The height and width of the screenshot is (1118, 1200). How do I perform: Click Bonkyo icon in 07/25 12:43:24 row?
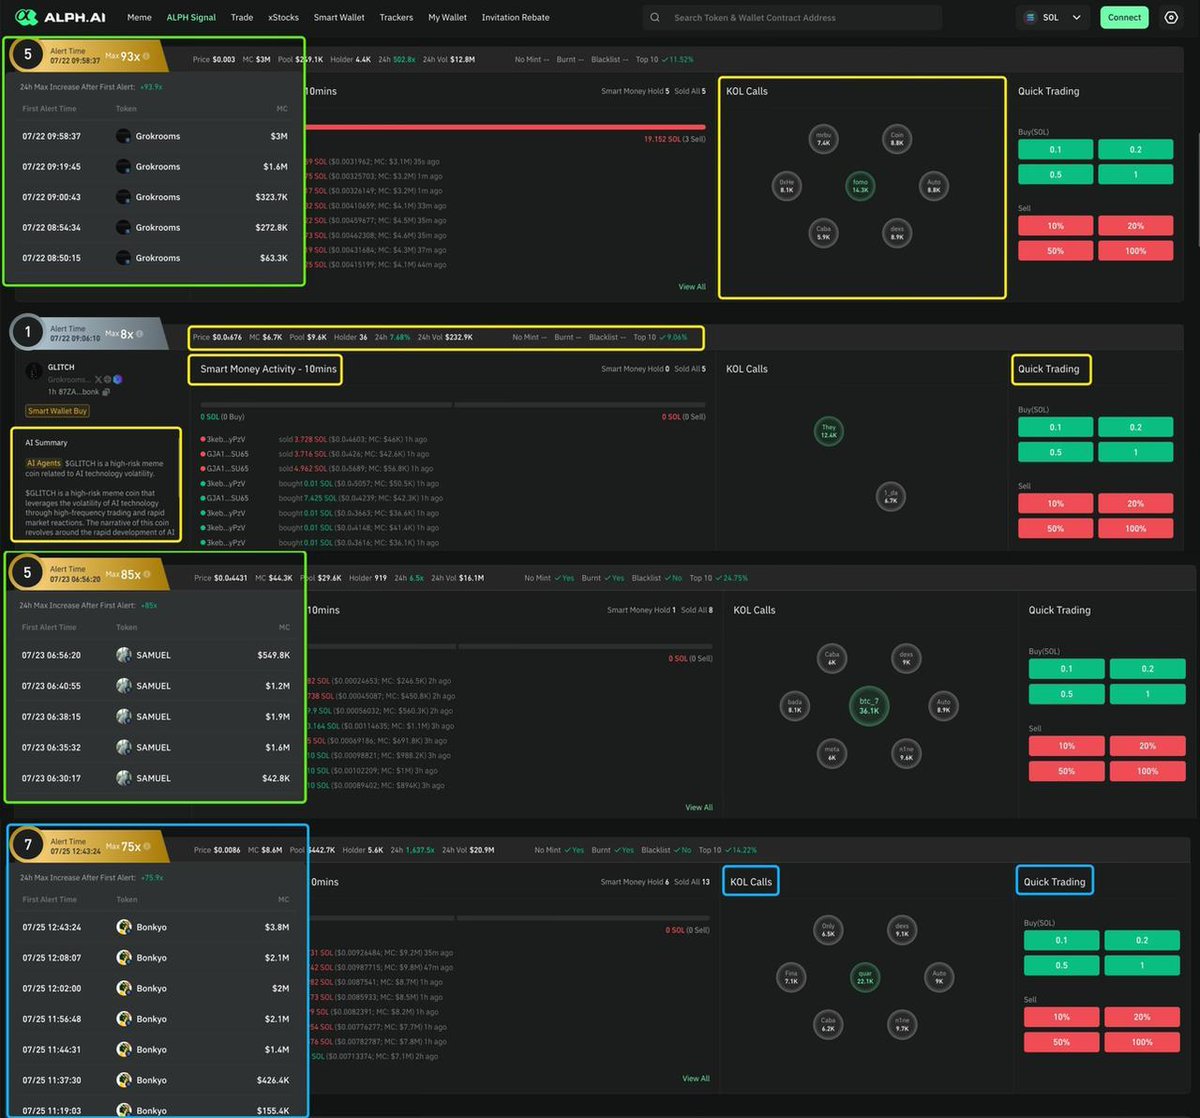click(124, 927)
